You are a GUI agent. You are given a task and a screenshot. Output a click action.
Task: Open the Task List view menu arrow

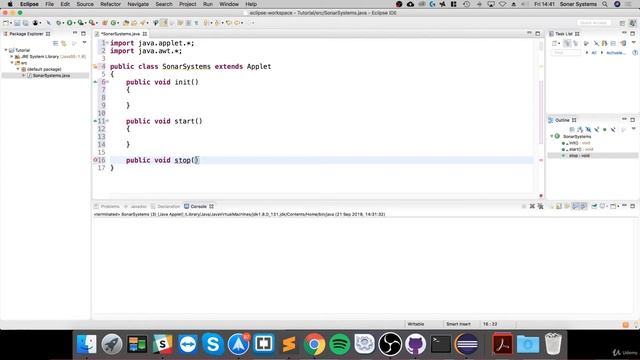(x=633, y=42)
